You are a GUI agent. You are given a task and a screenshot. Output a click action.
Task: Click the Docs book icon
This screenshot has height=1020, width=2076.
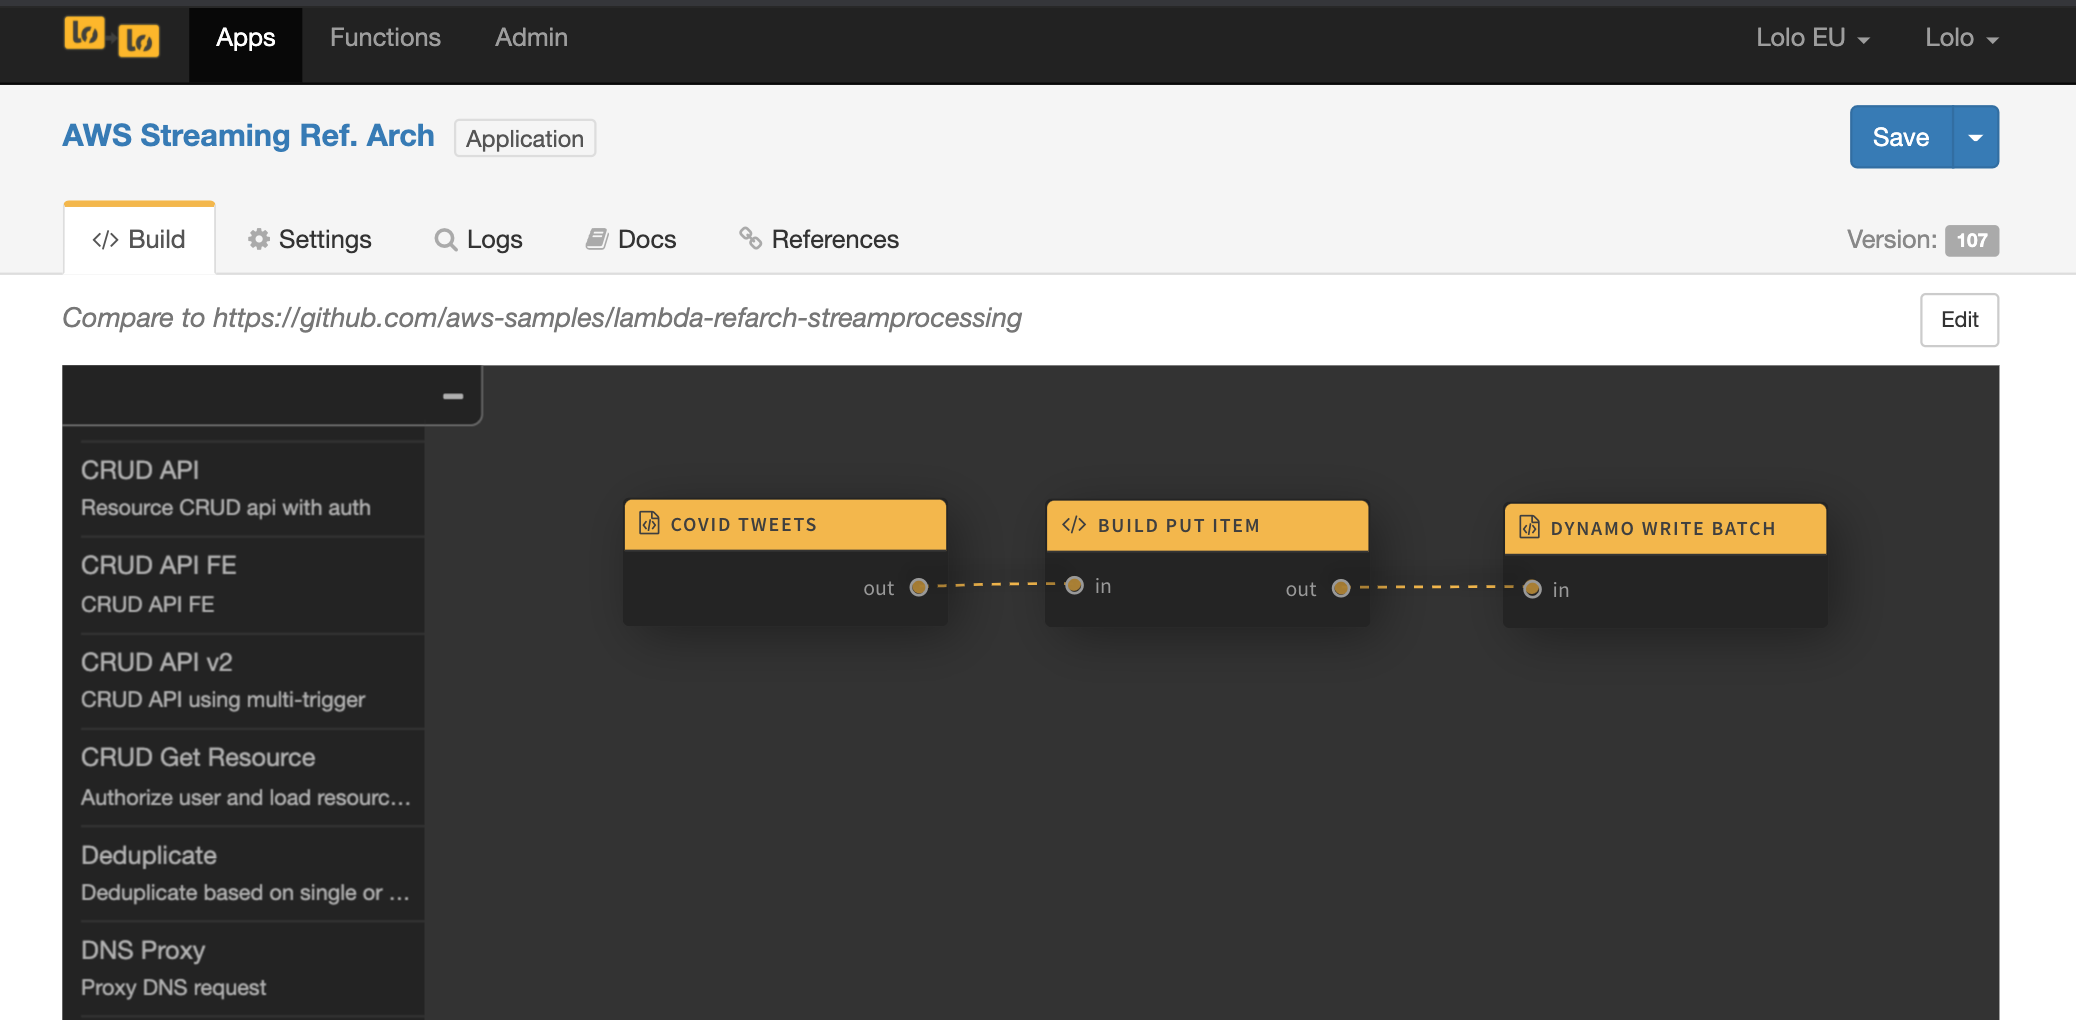(597, 239)
